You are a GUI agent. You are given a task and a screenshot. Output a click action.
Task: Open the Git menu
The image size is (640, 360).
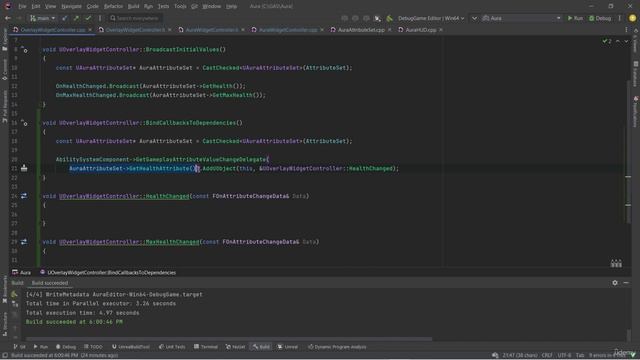[x=194, y=6]
